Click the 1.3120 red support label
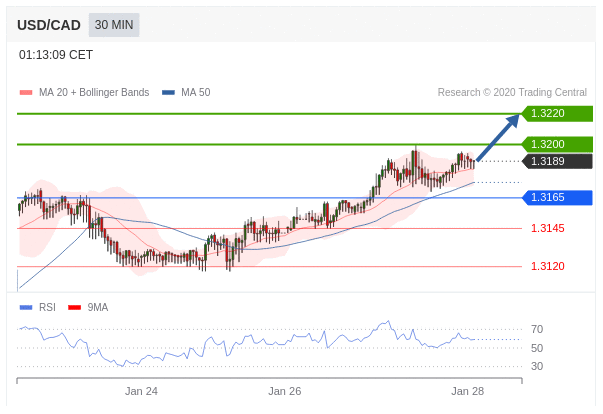Viewport: 603px width, 414px height. click(x=548, y=266)
